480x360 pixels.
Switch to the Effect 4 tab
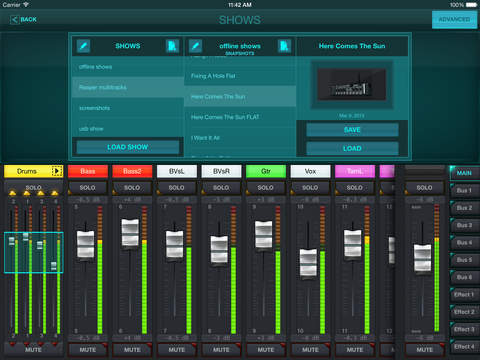(464, 346)
